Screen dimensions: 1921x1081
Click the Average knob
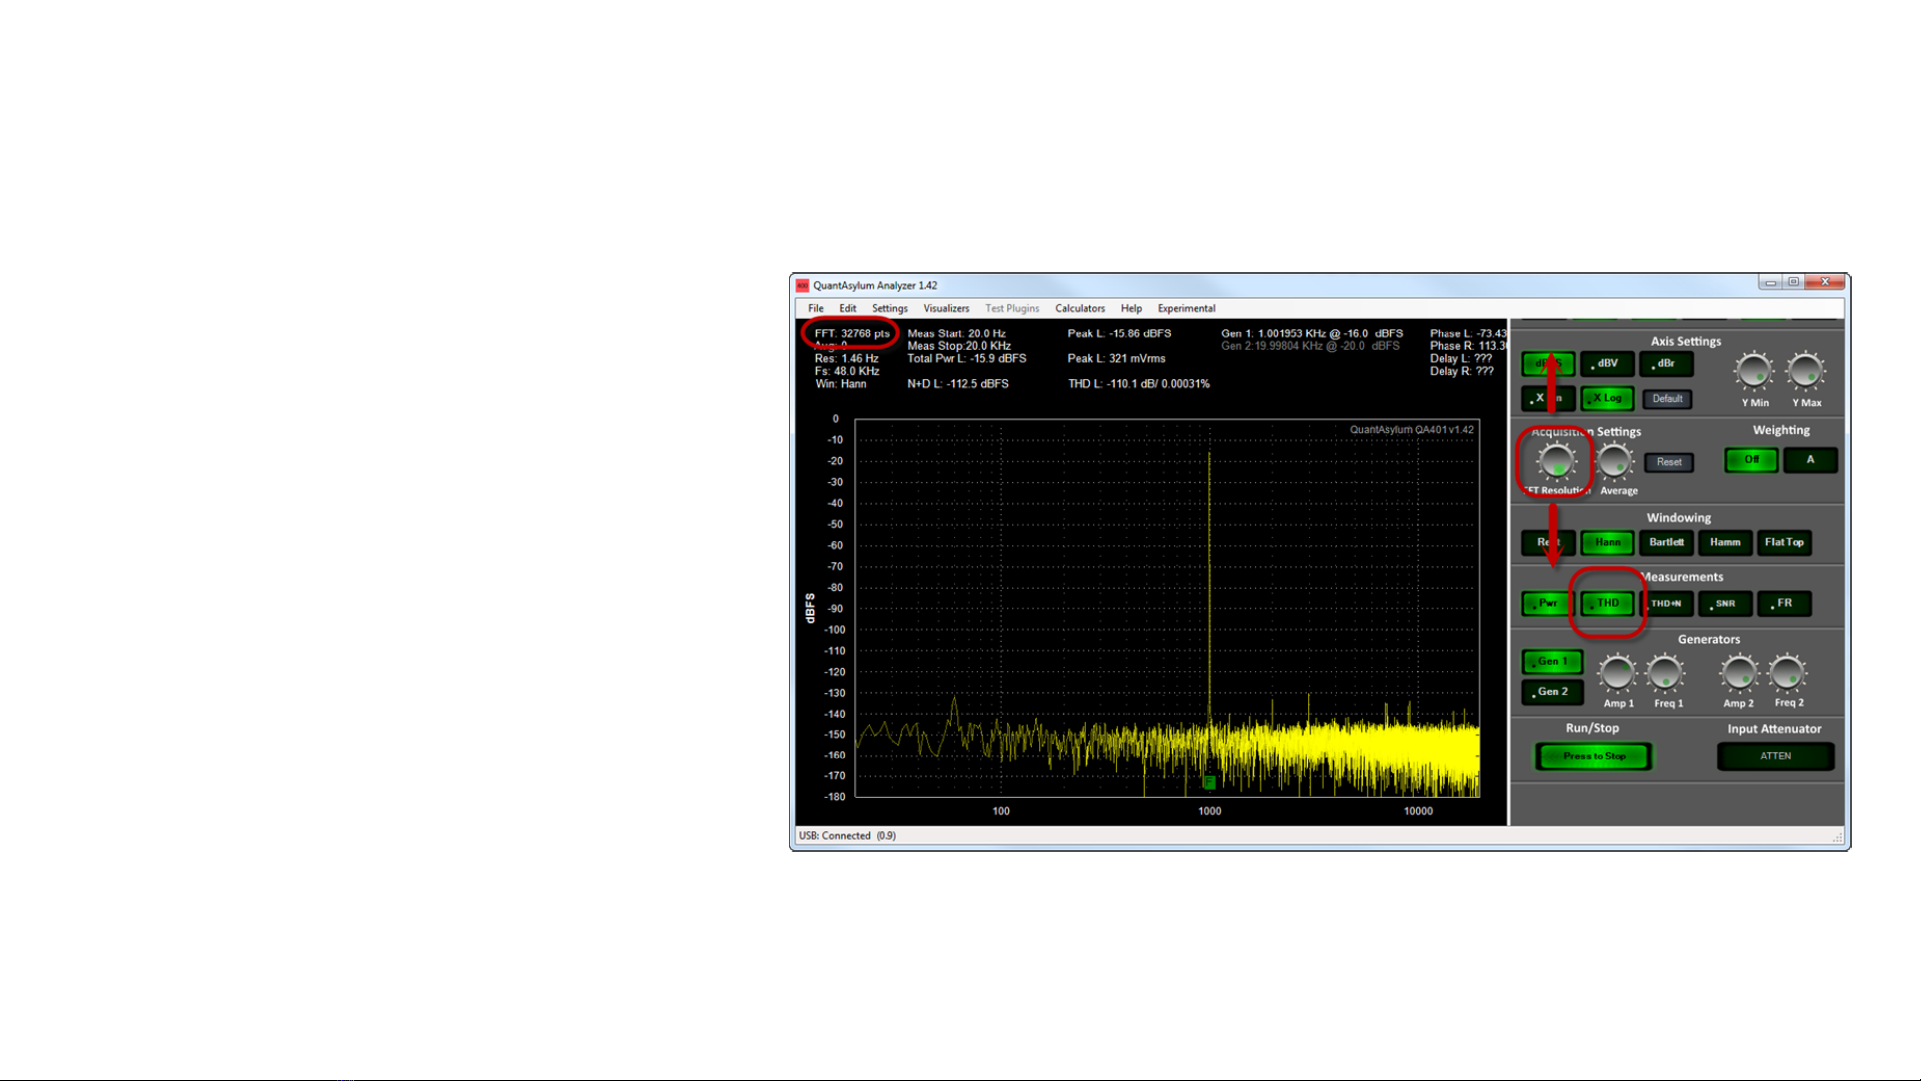[x=1615, y=462]
